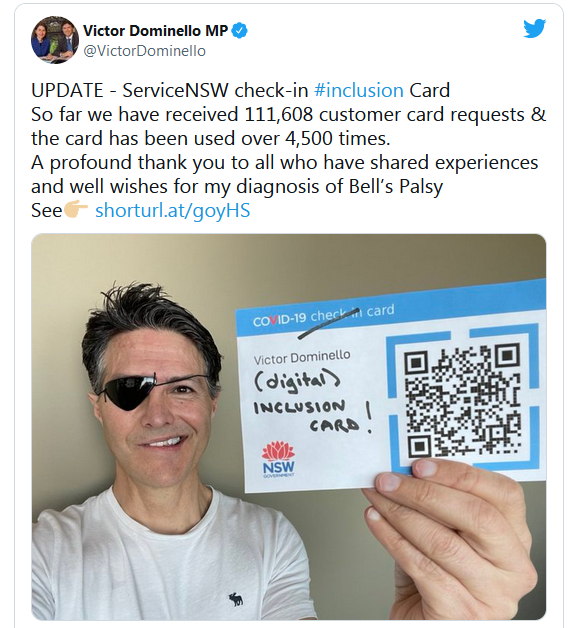This screenshot has height=628, width=576.
Task: Click the pointing hand emoji
Action: (76, 209)
